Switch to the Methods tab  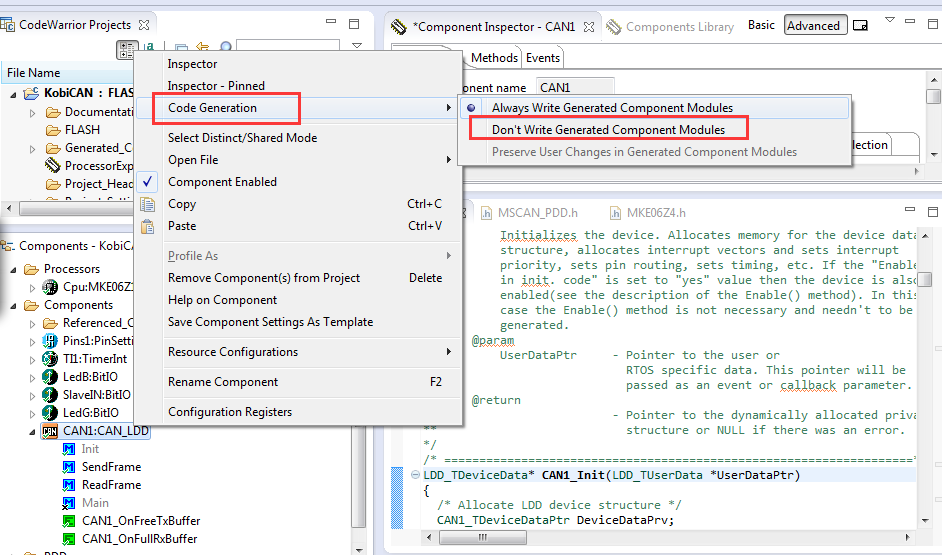[x=493, y=58]
